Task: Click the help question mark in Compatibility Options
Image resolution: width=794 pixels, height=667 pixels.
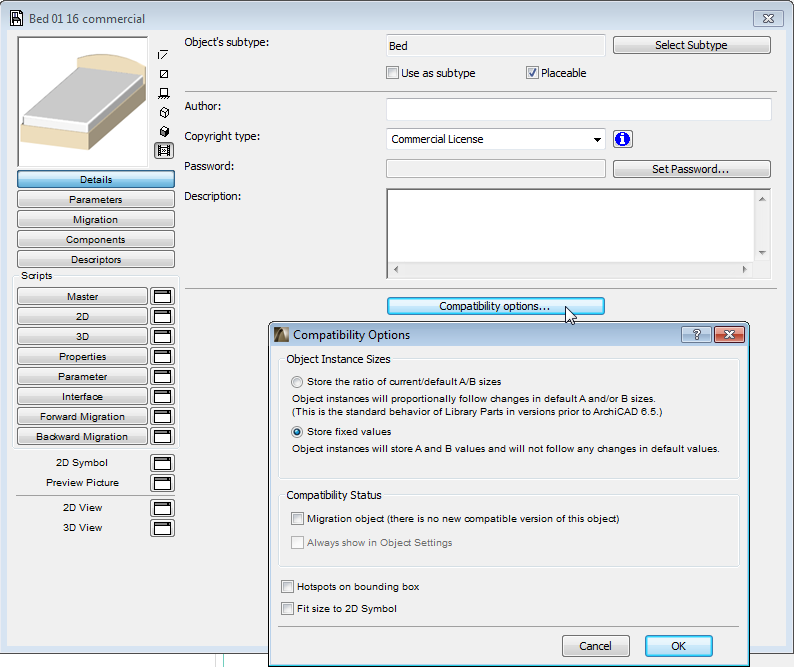Action: pos(696,334)
